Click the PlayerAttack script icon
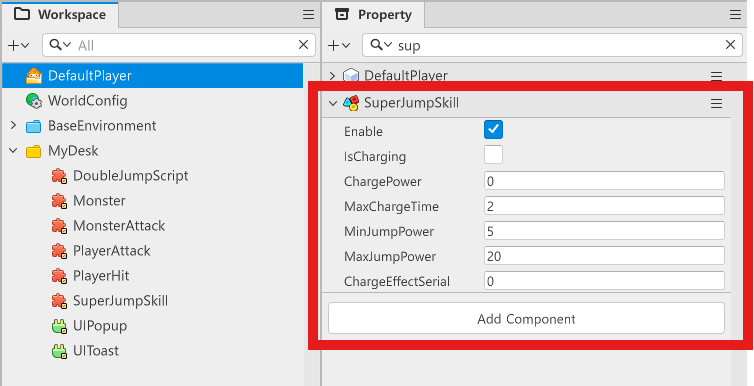This screenshot has width=754, height=386. tap(59, 251)
